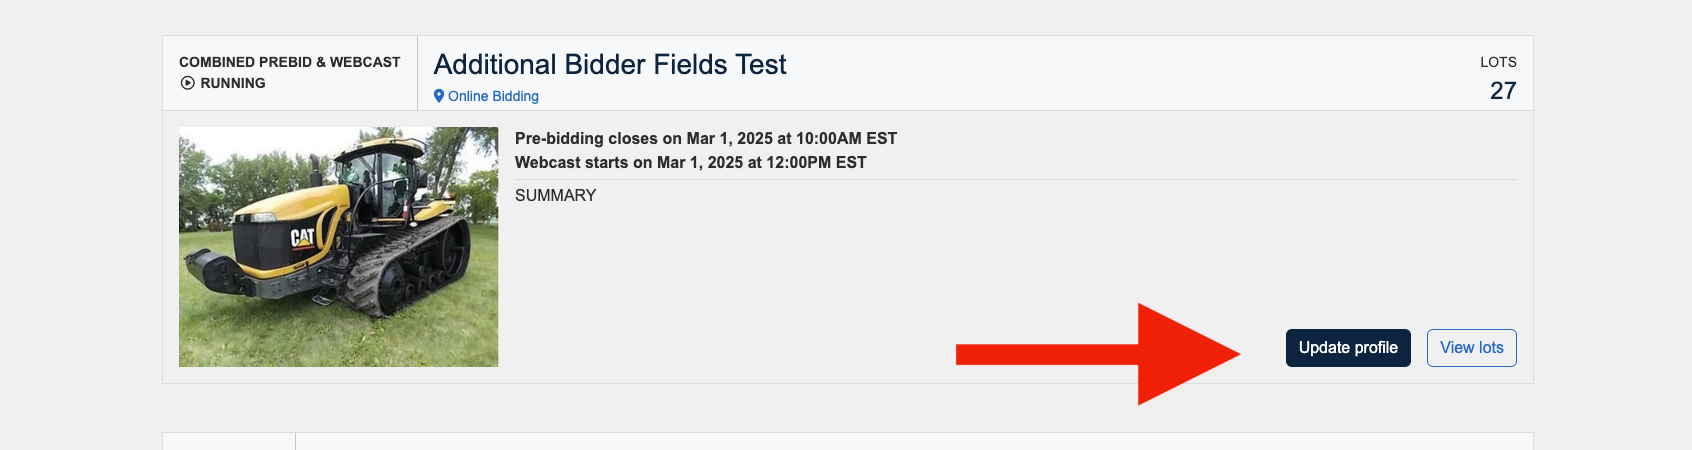Select the Webcast starts date line
This screenshot has height=450, width=1692.
[690, 162]
